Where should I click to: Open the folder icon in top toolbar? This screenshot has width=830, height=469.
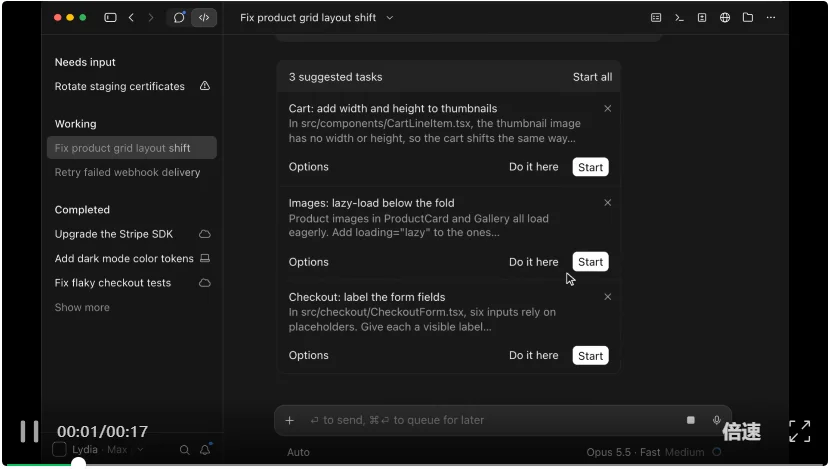click(747, 17)
